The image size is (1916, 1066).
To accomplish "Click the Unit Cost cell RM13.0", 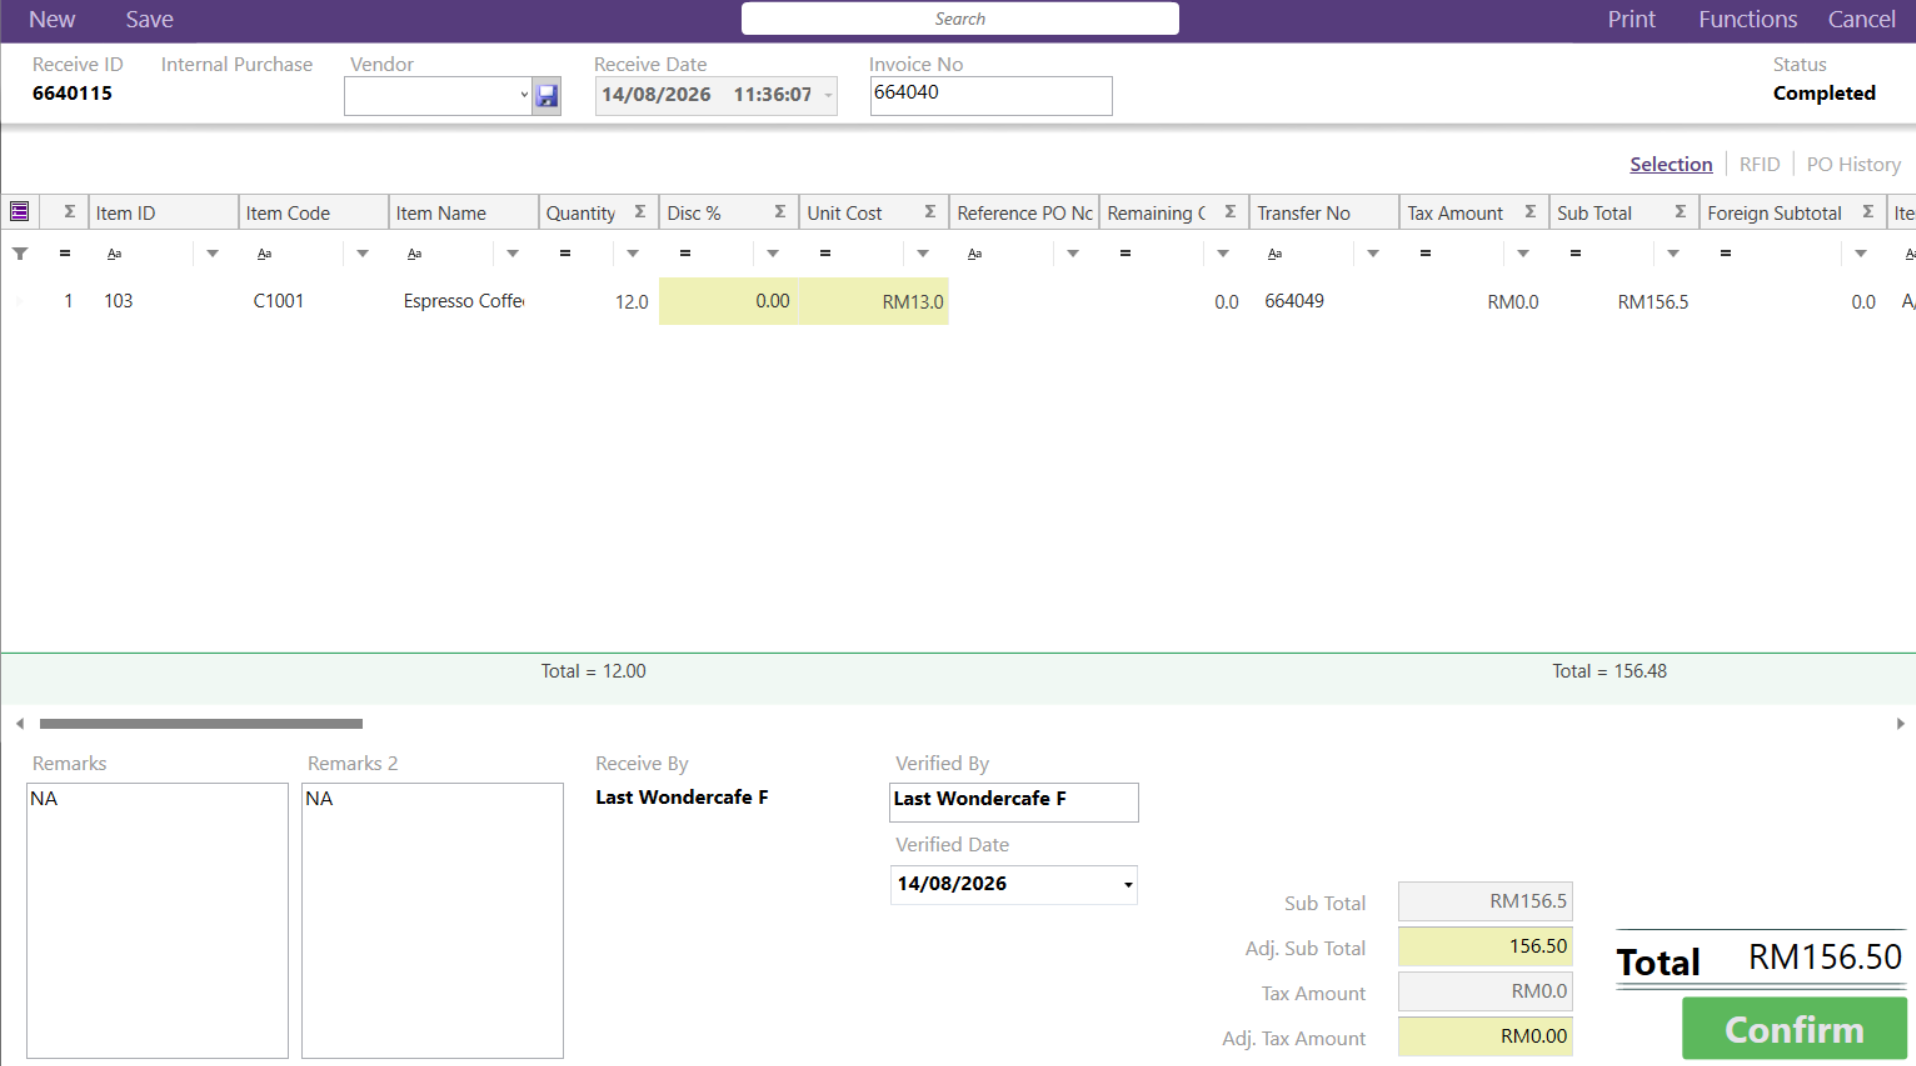I will coord(874,301).
